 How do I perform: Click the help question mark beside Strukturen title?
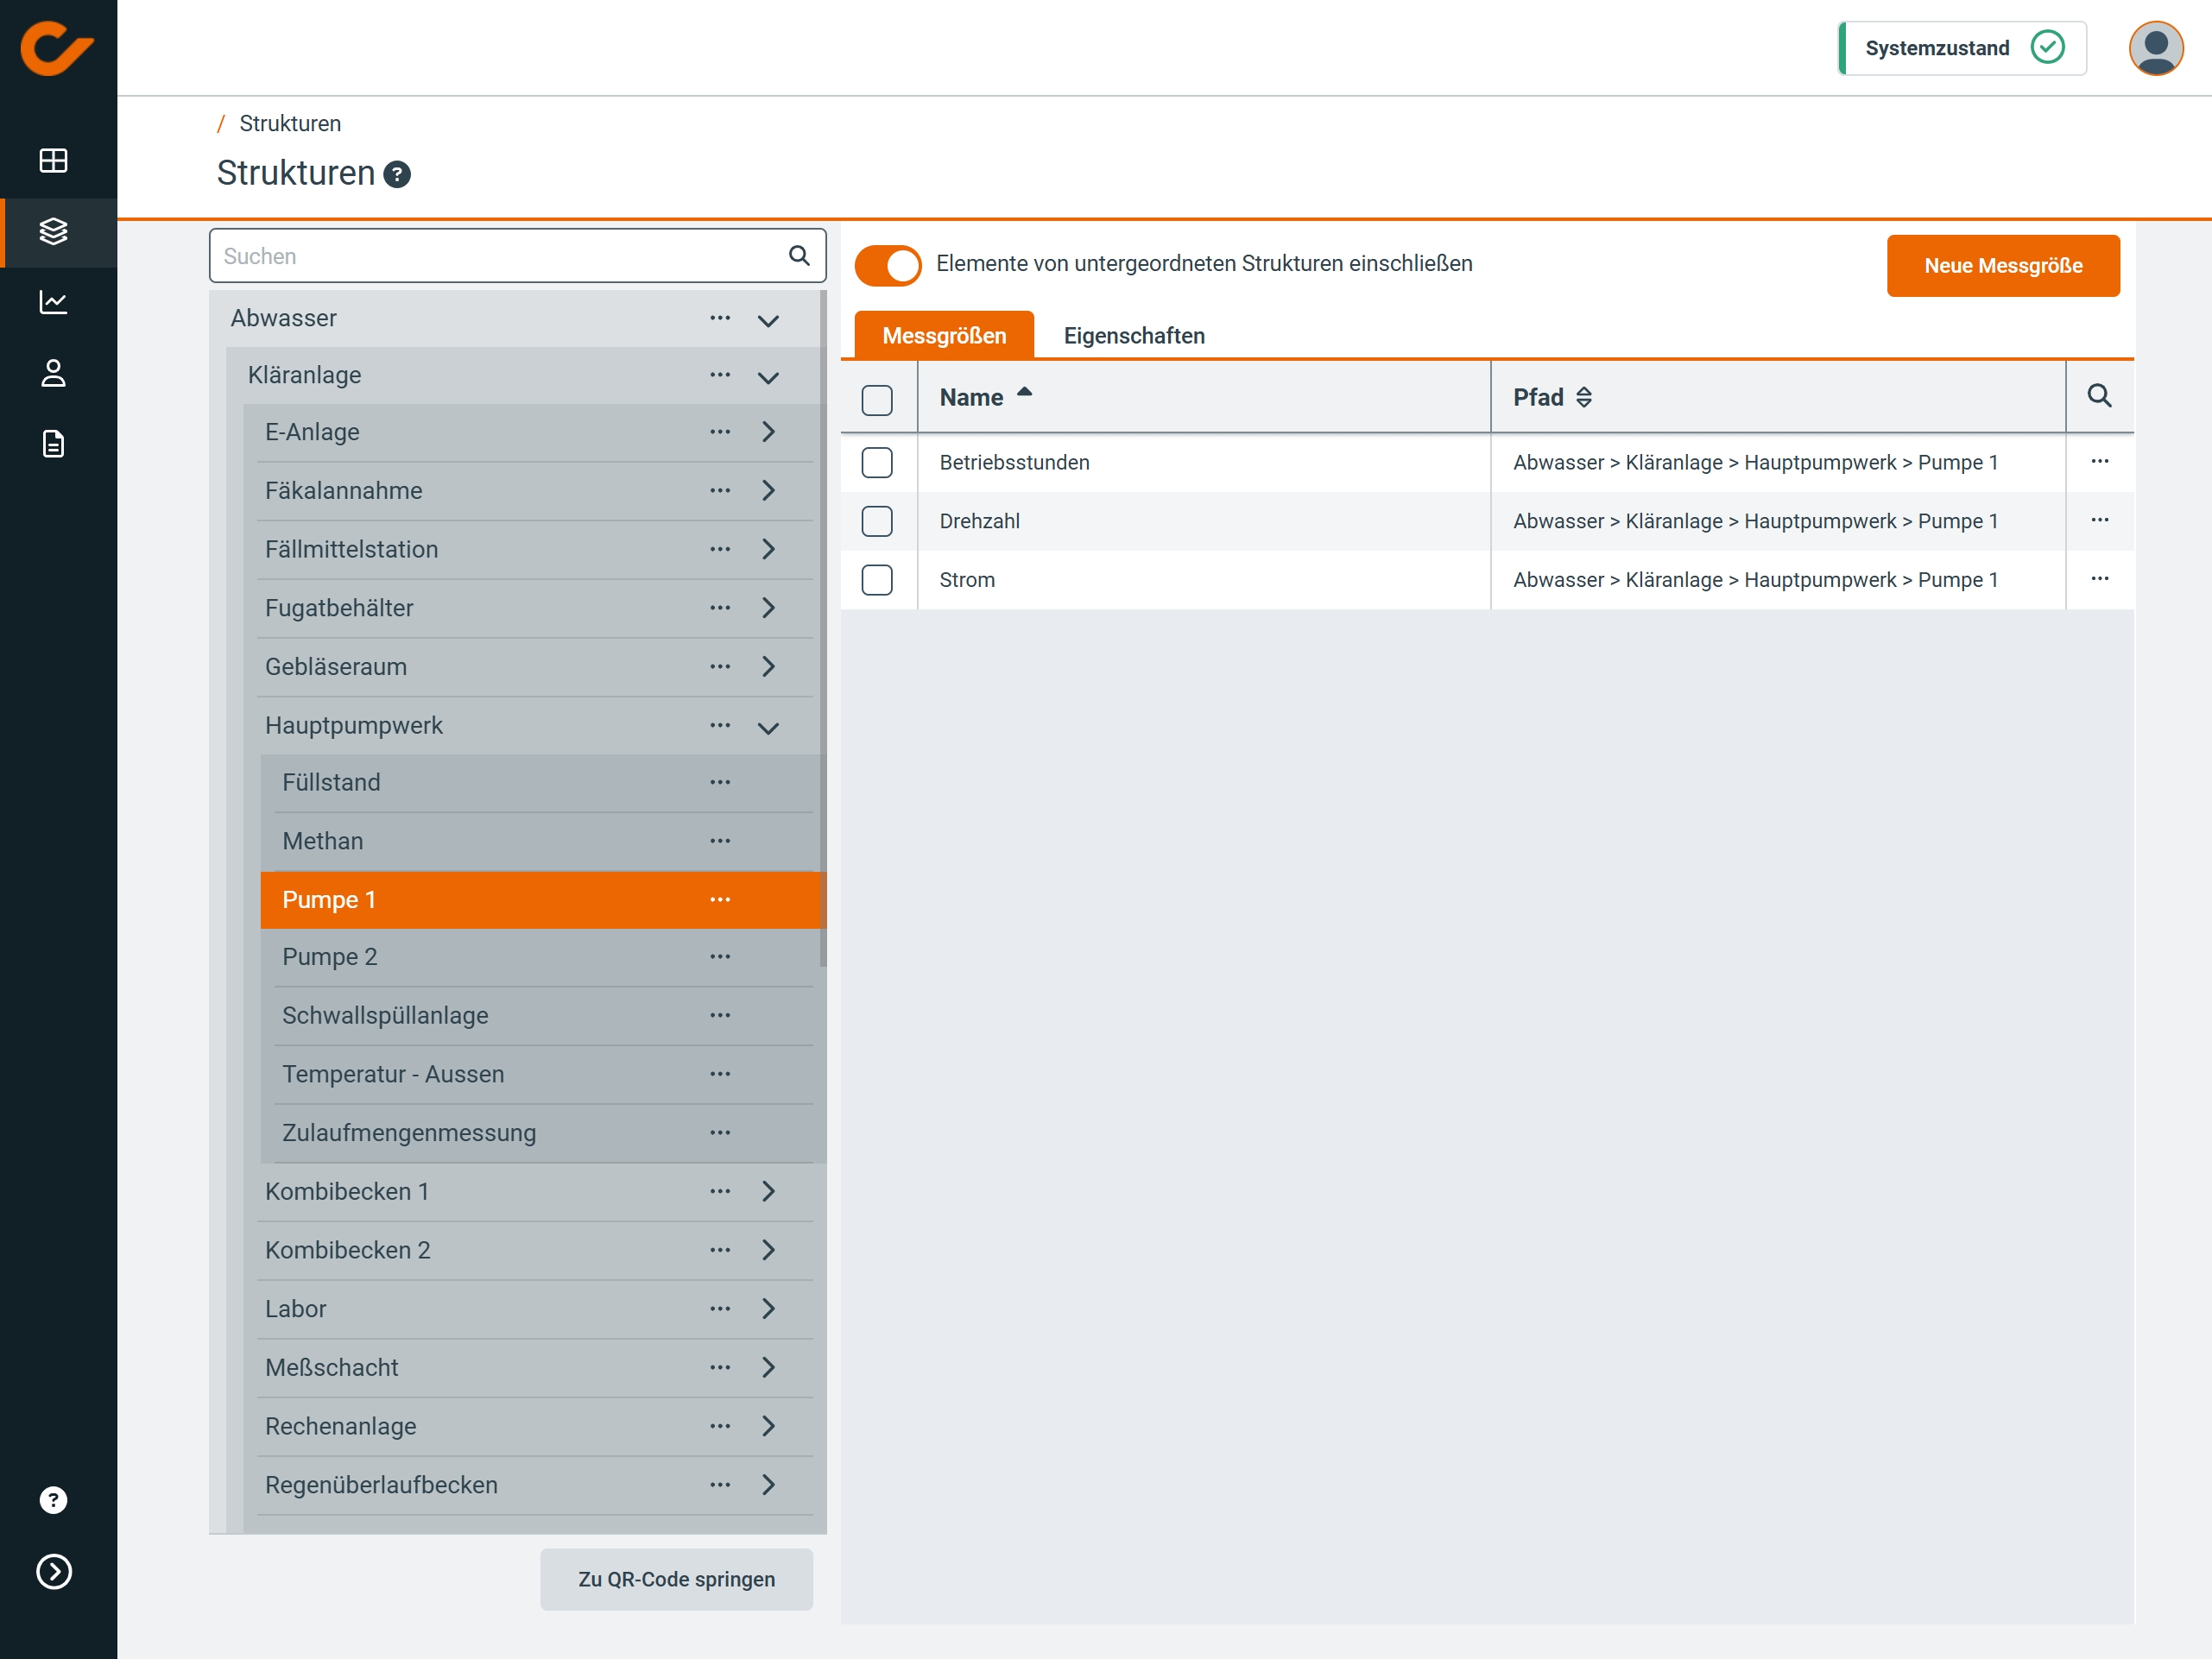pos(397,175)
